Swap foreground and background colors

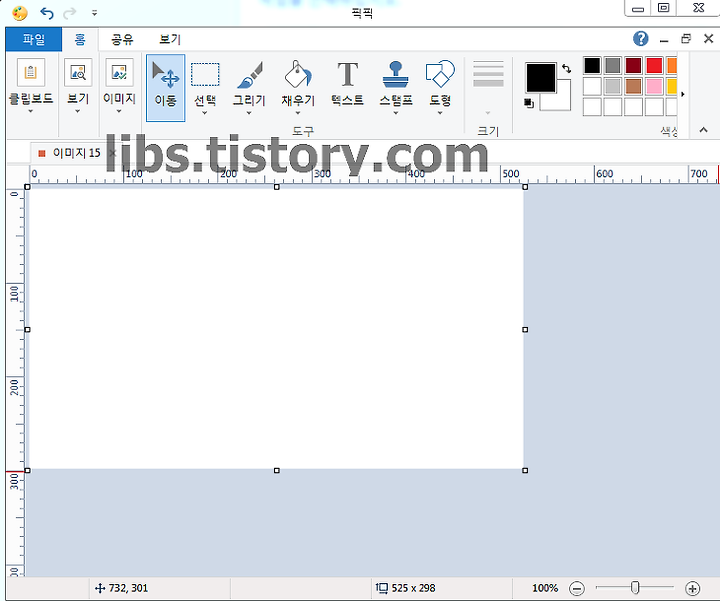567,68
